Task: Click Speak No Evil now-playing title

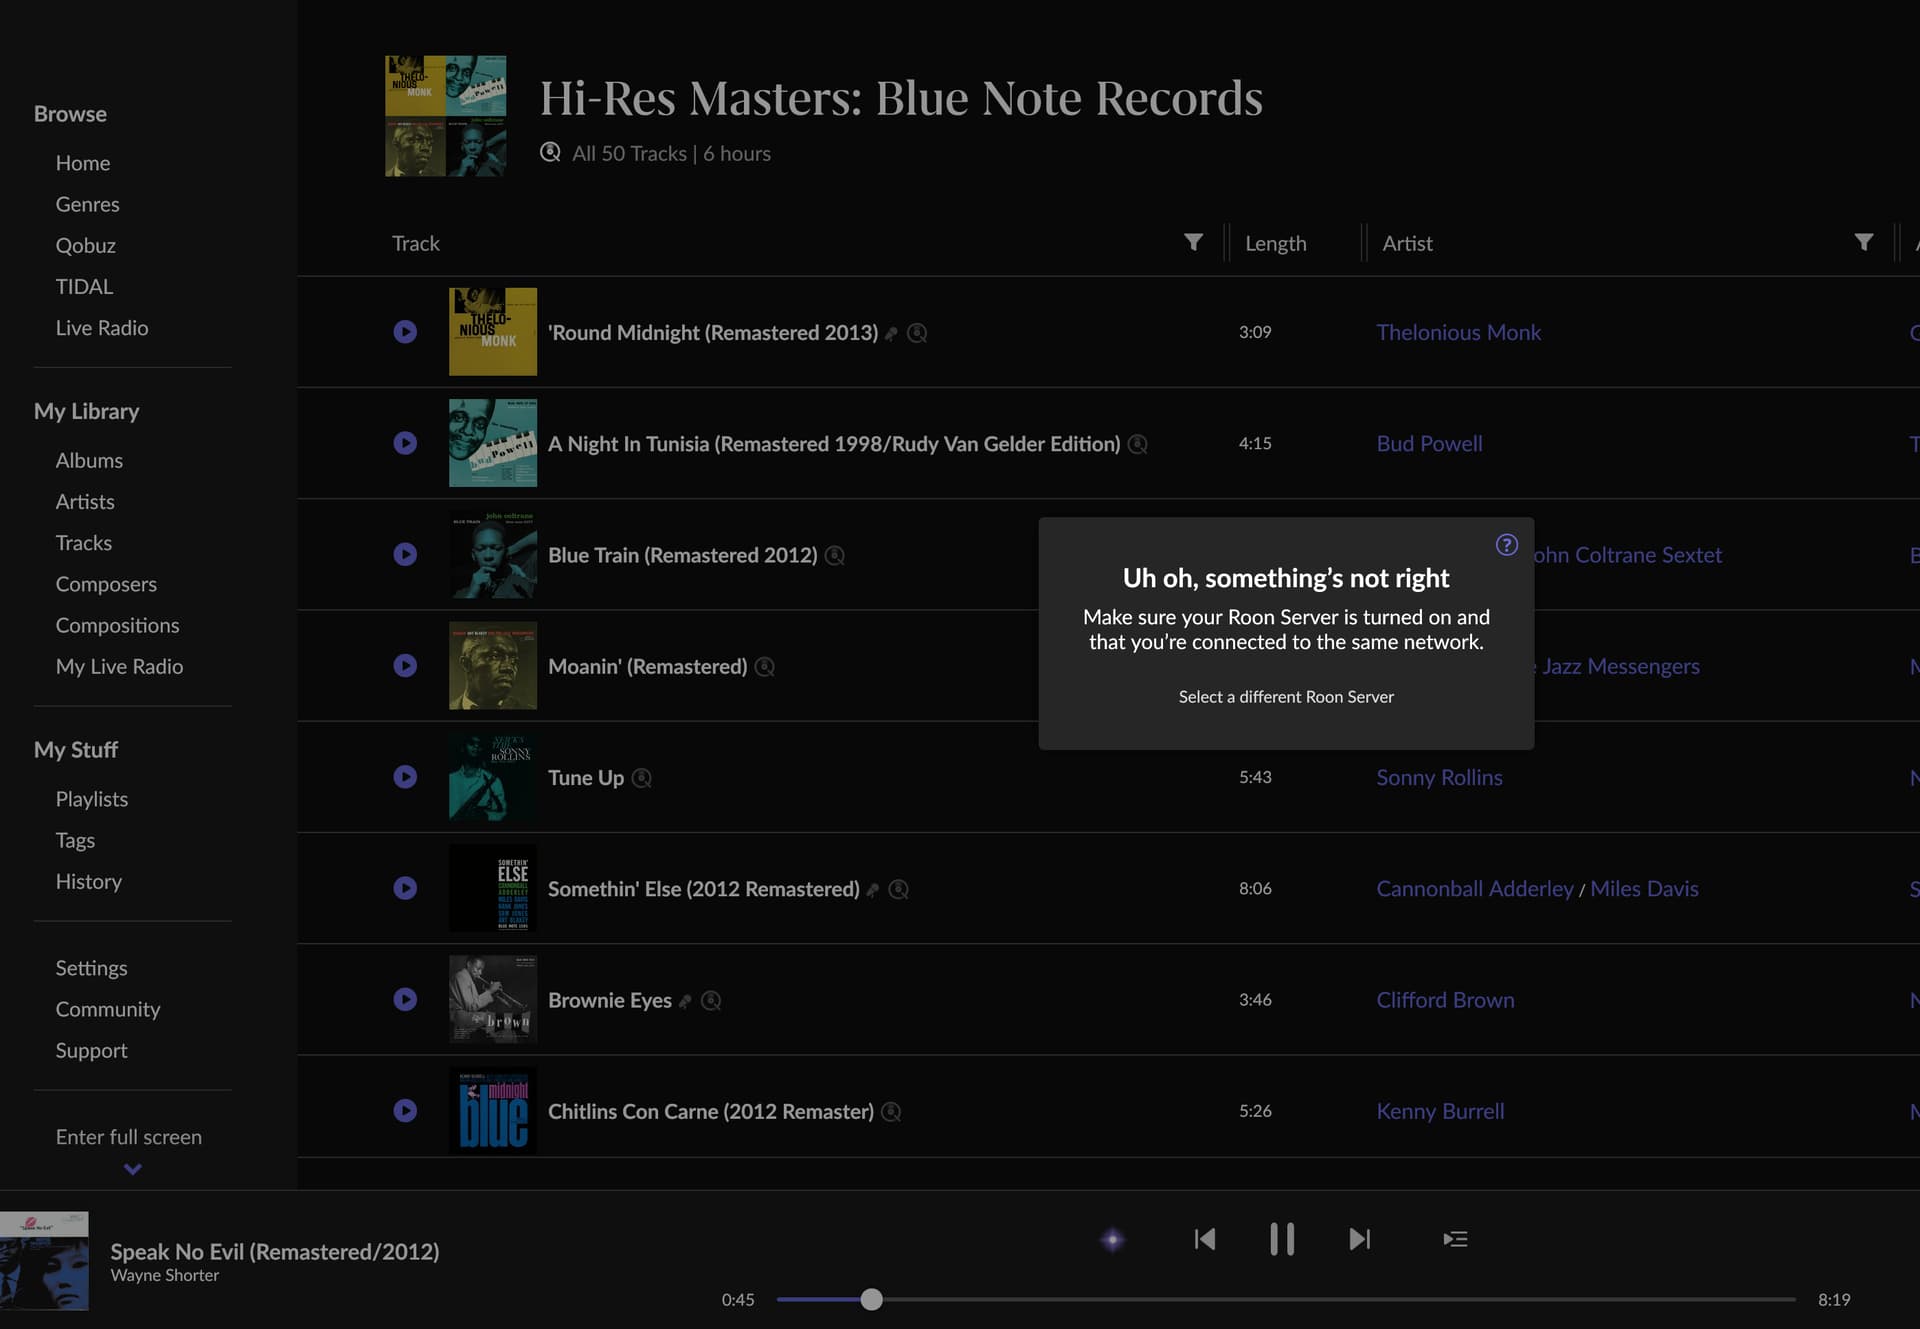Action: (x=274, y=1251)
